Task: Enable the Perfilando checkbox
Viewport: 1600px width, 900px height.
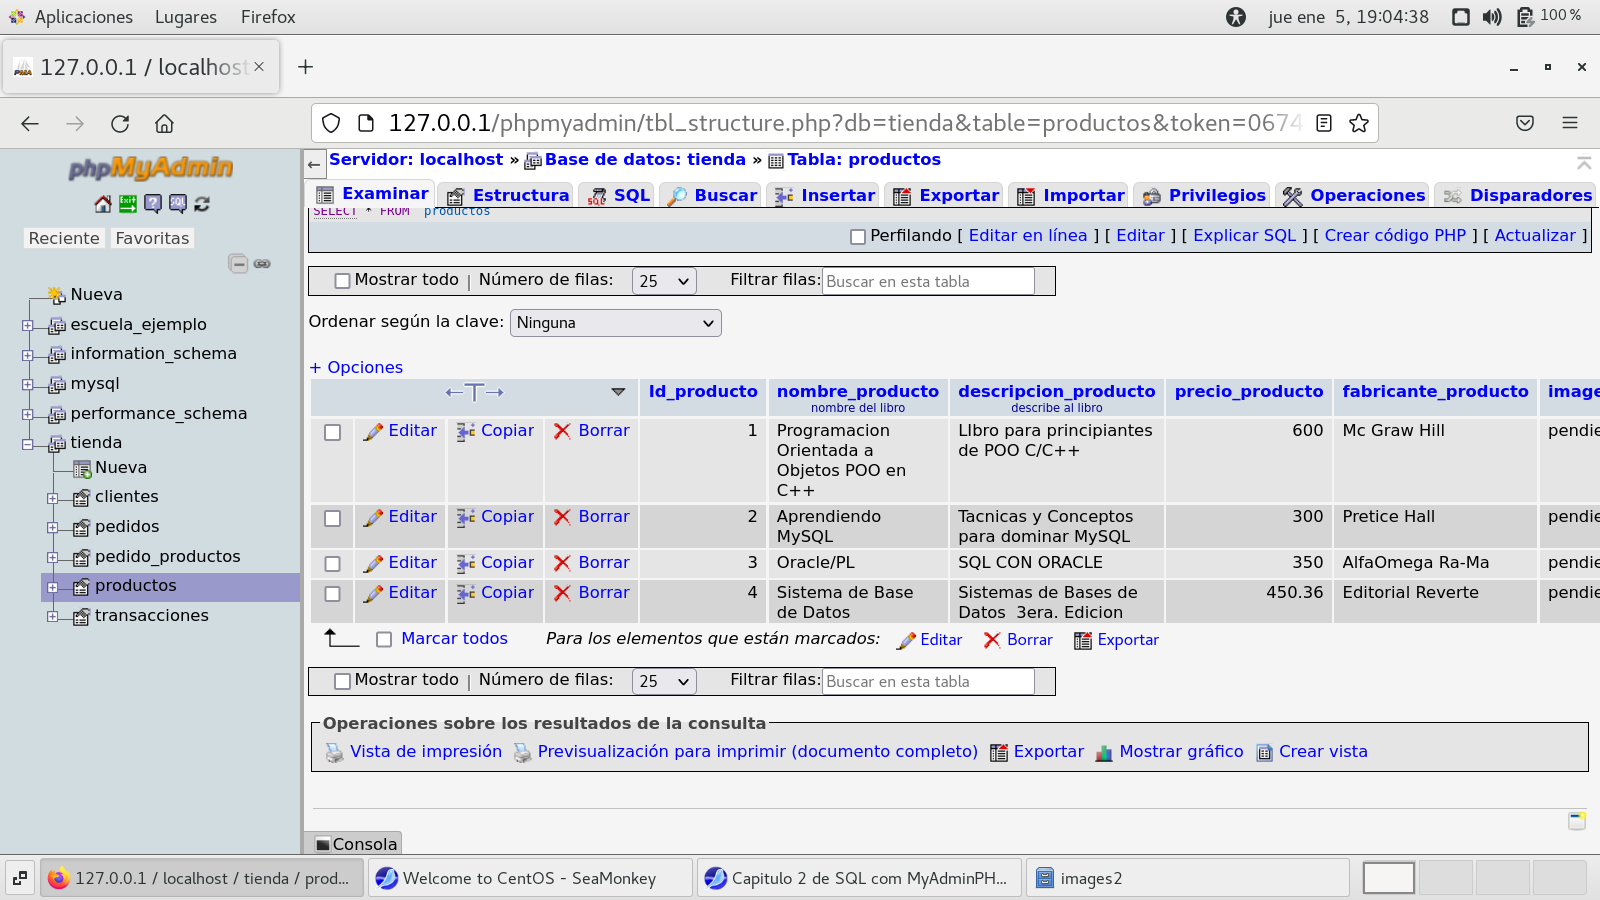Action: pyautogui.click(x=857, y=237)
